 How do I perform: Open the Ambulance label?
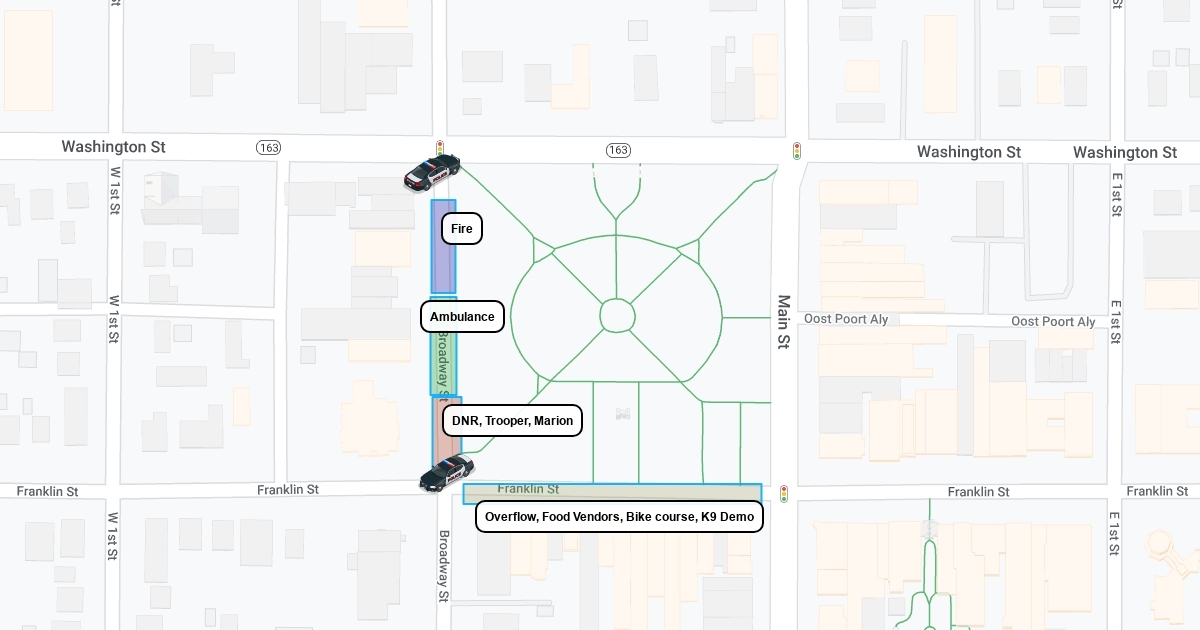pyautogui.click(x=462, y=317)
